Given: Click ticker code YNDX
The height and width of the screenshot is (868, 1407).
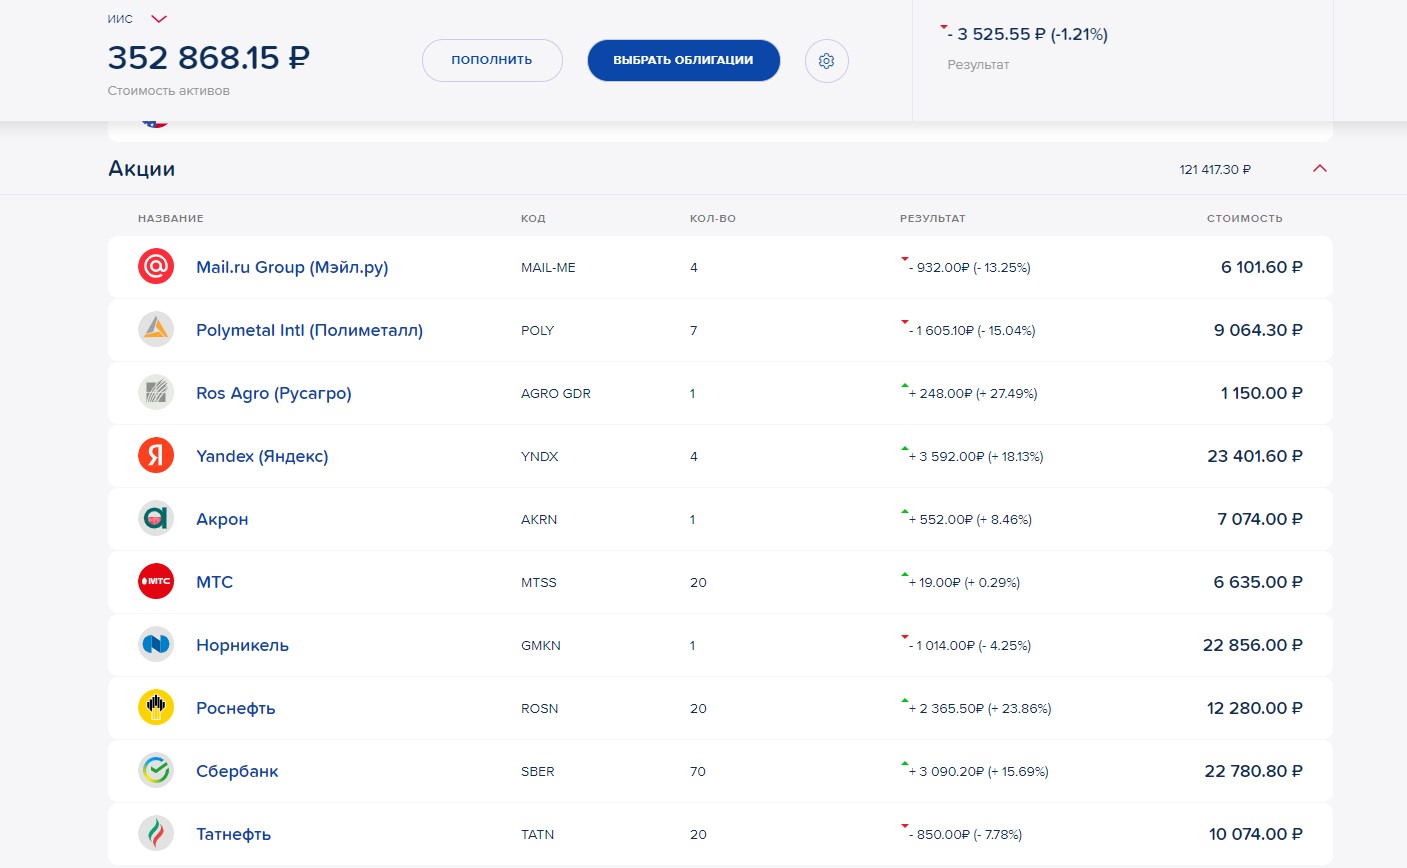Looking at the screenshot, I should coord(540,456).
